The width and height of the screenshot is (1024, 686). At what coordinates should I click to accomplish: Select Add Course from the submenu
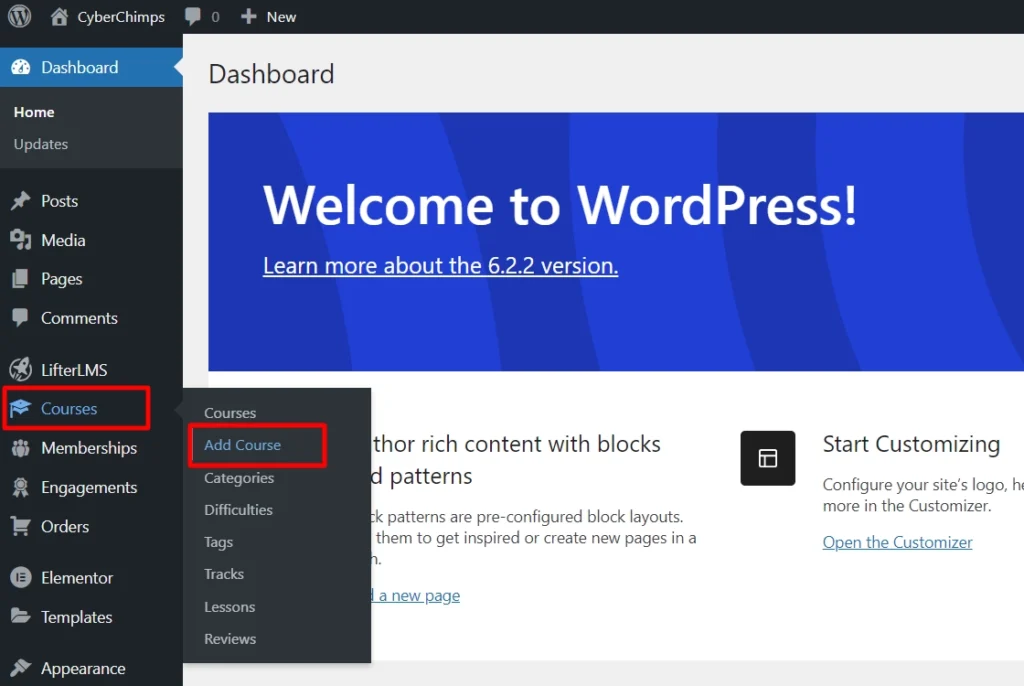coord(243,445)
